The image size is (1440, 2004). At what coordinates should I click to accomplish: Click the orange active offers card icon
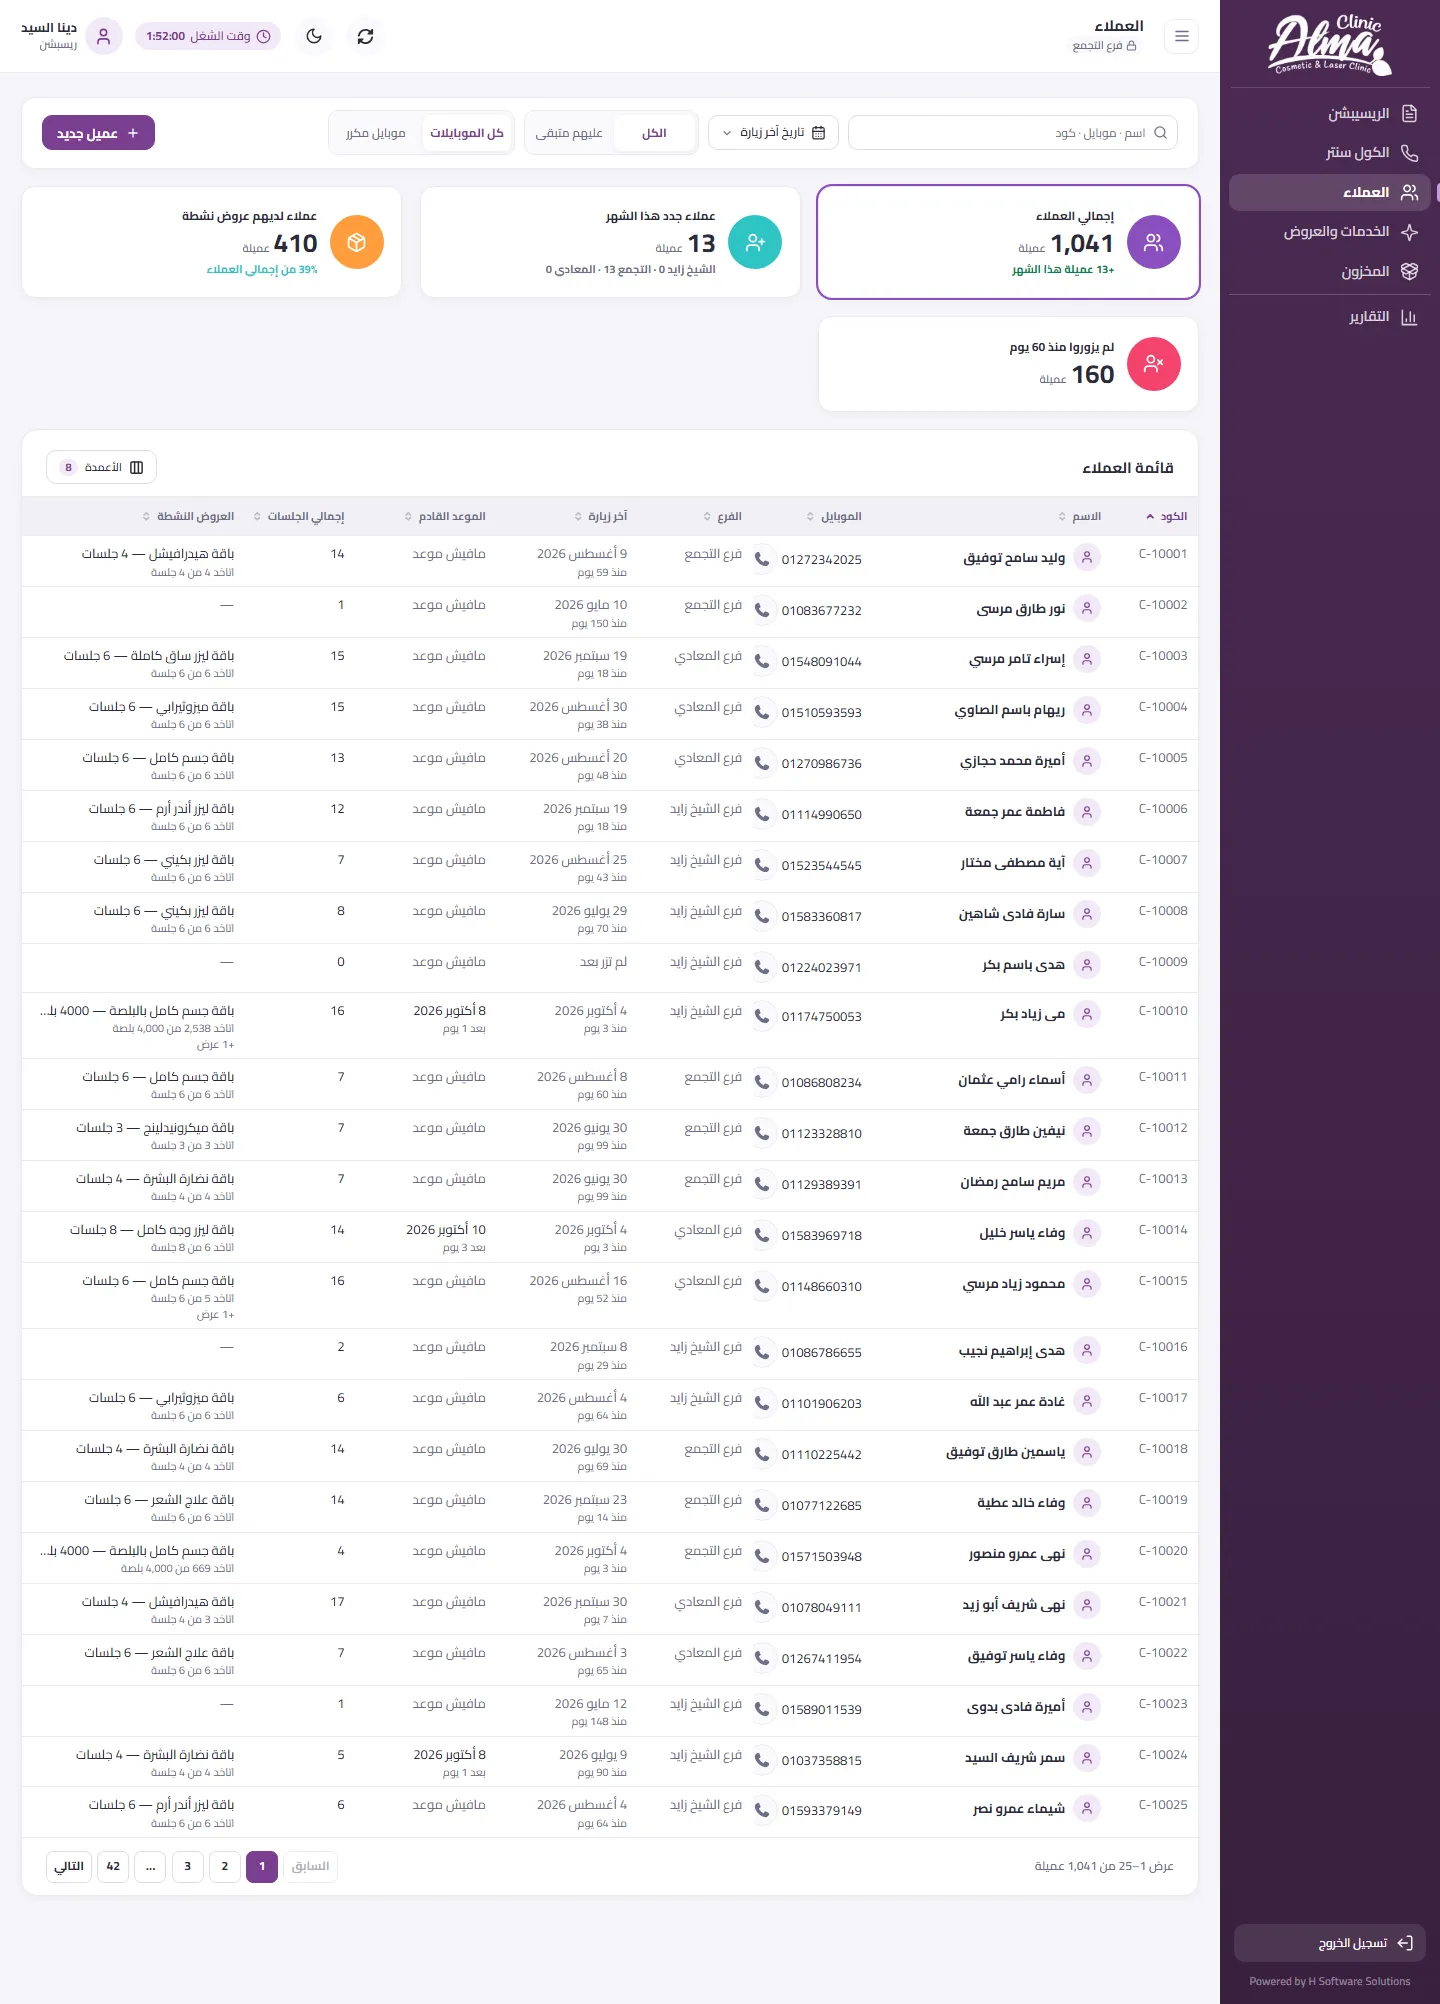(x=357, y=242)
